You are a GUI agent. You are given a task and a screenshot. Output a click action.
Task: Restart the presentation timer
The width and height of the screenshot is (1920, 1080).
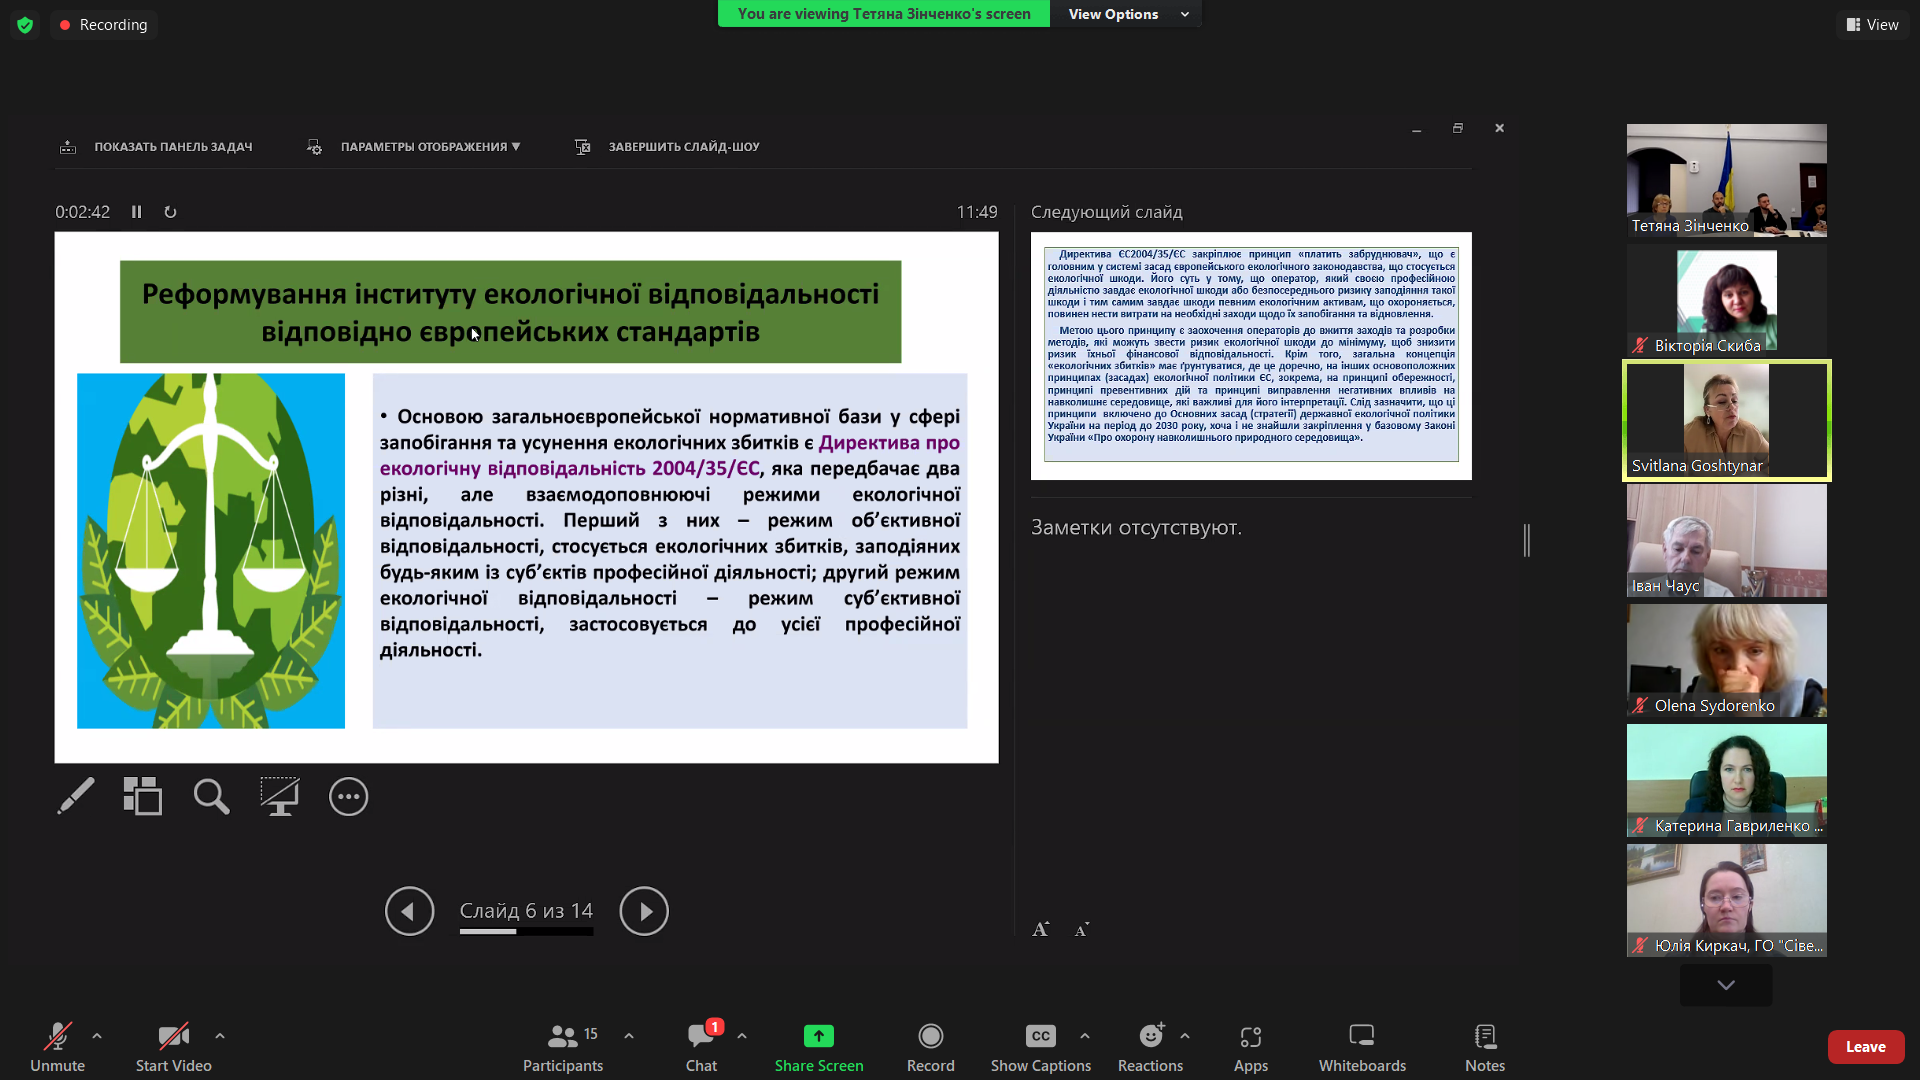pos(170,211)
